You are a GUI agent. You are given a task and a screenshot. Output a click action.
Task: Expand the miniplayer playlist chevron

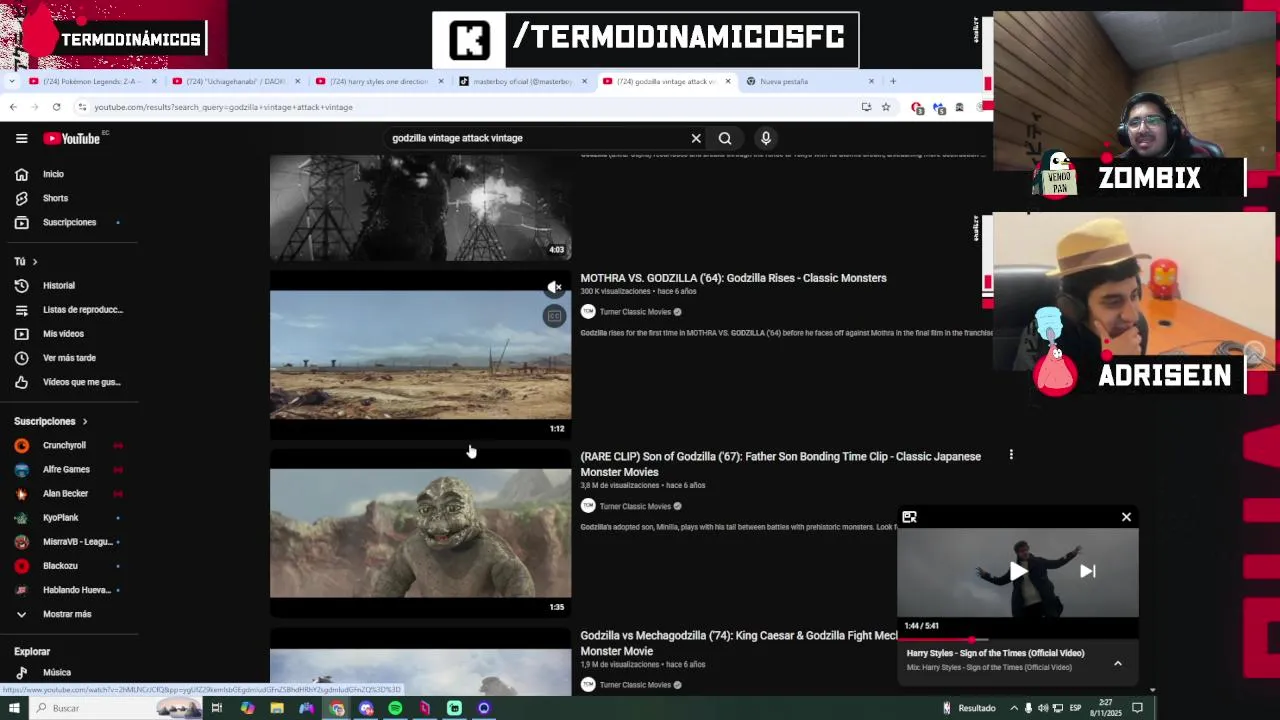(1118, 663)
